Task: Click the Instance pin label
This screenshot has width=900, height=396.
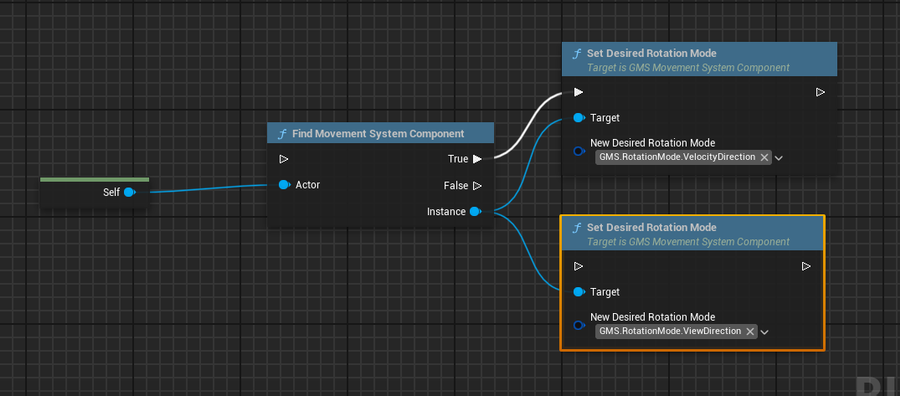Action: click(x=446, y=212)
